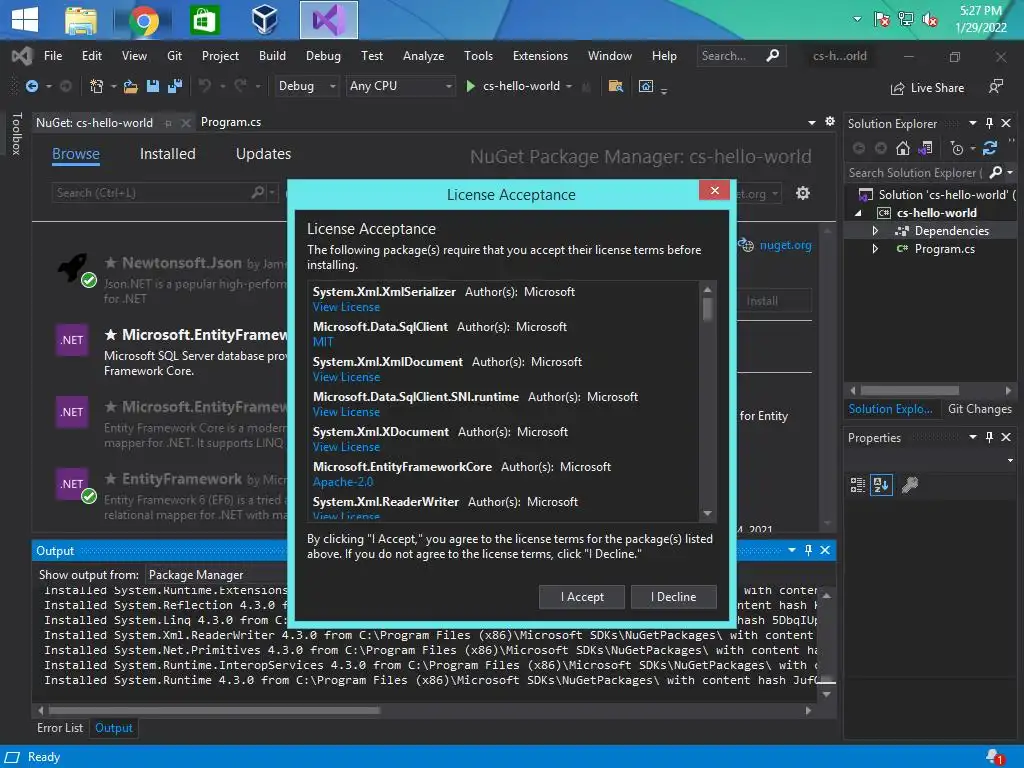
Task: Open the File menu
Action: point(53,56)
